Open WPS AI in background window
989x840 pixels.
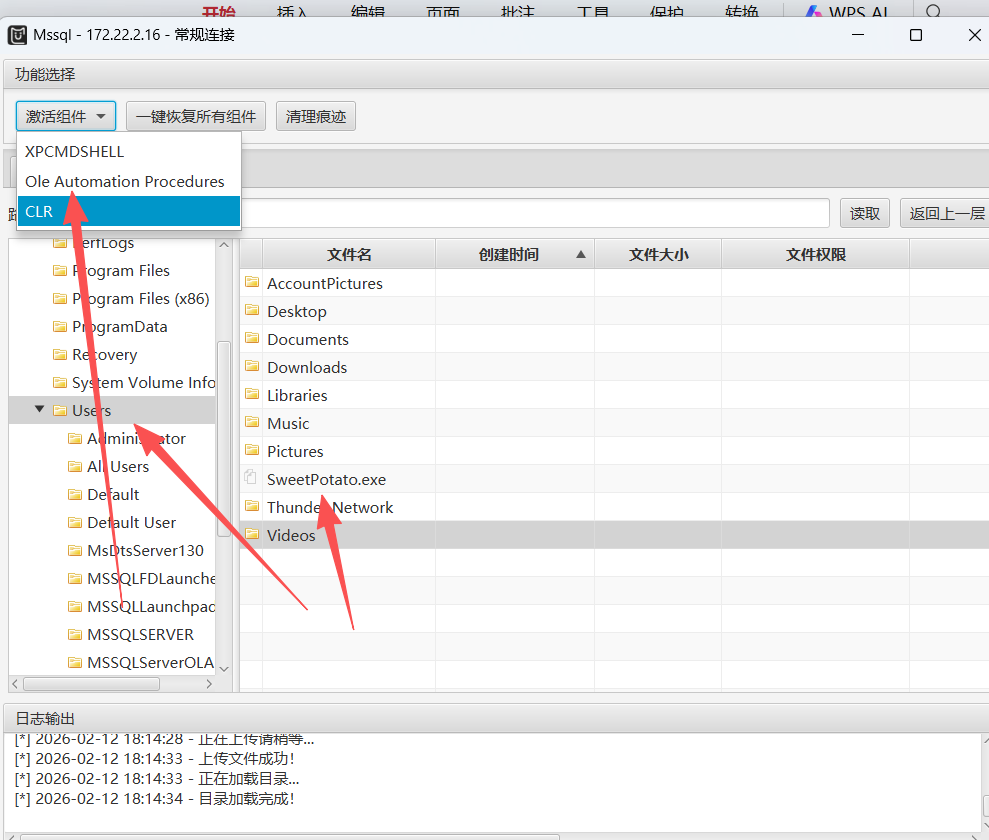848,12
